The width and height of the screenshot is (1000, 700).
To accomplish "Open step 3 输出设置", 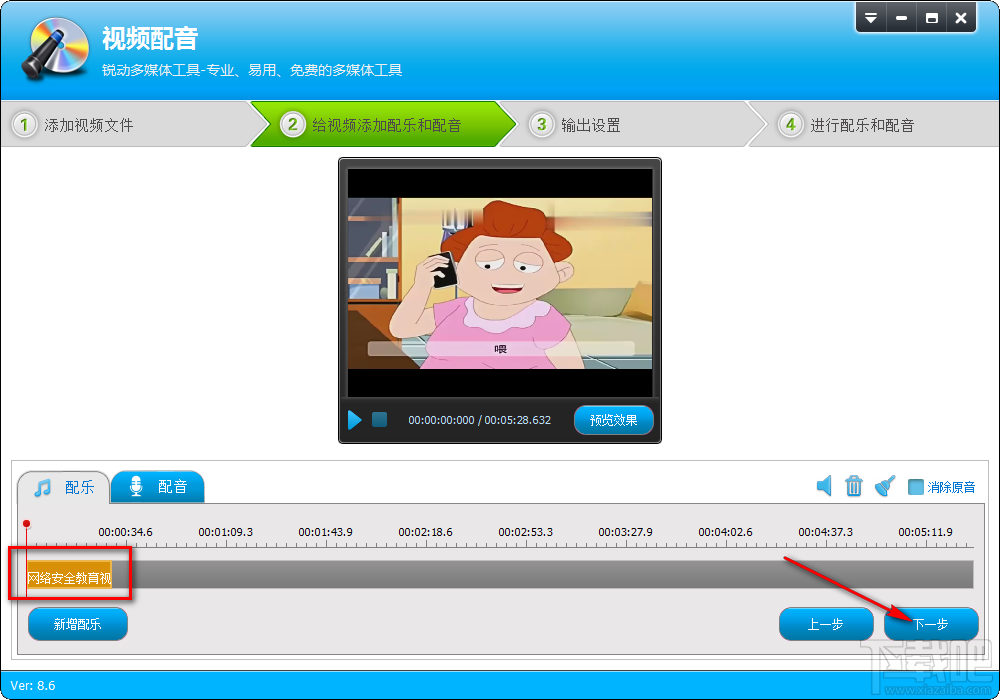I will tap(631, 124).
